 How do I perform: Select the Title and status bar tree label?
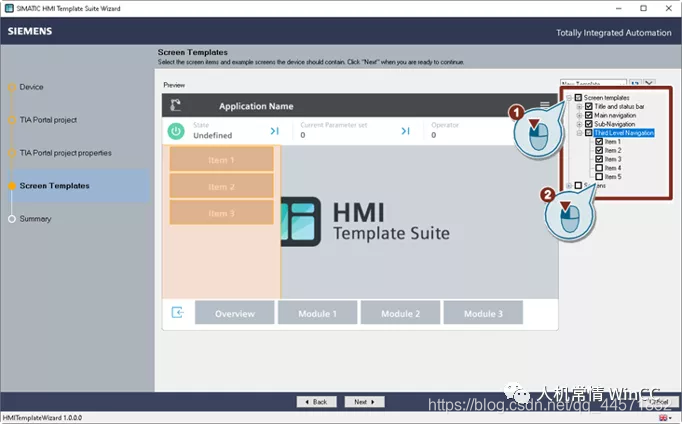619,106
